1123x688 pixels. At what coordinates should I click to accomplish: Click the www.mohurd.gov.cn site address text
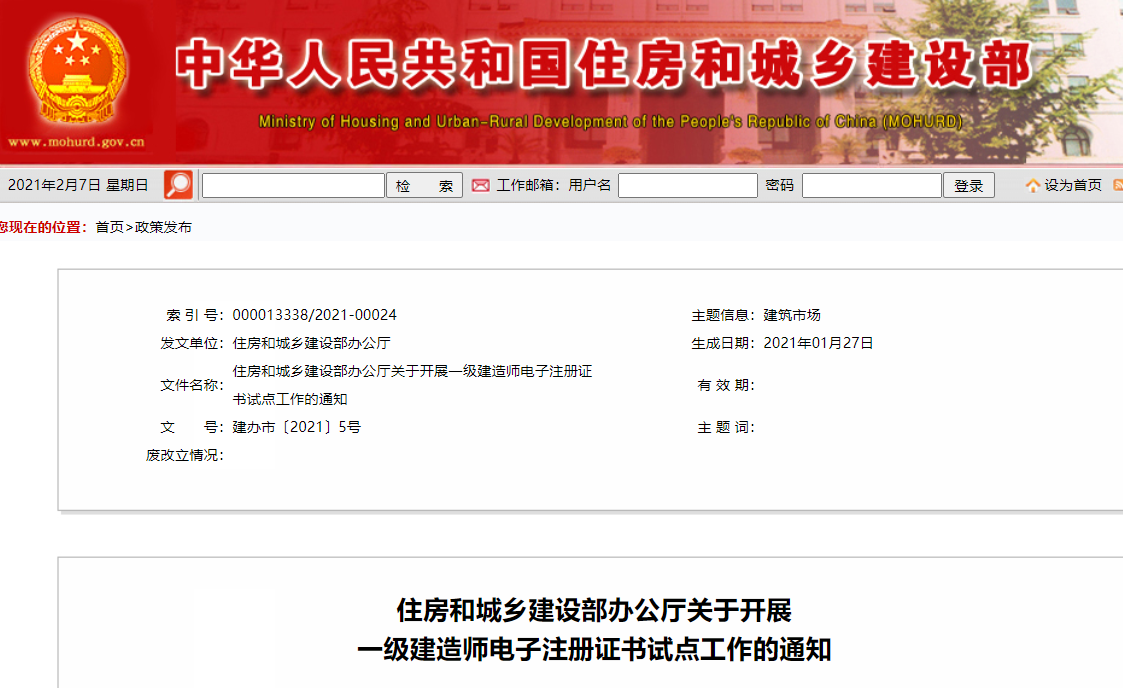click(76, 142)
